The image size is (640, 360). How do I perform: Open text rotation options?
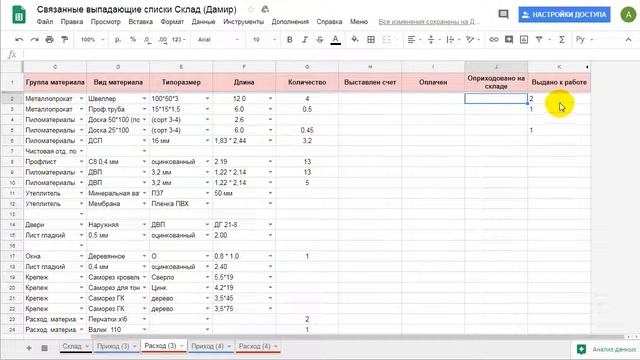pos(472,40)
